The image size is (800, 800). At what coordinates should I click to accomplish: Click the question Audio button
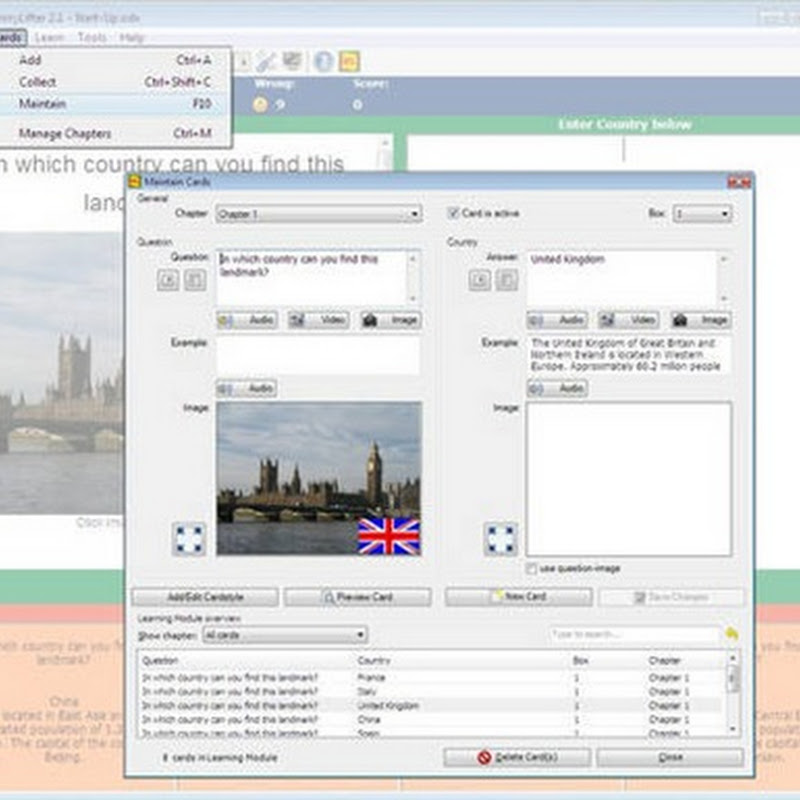point(247,320)
